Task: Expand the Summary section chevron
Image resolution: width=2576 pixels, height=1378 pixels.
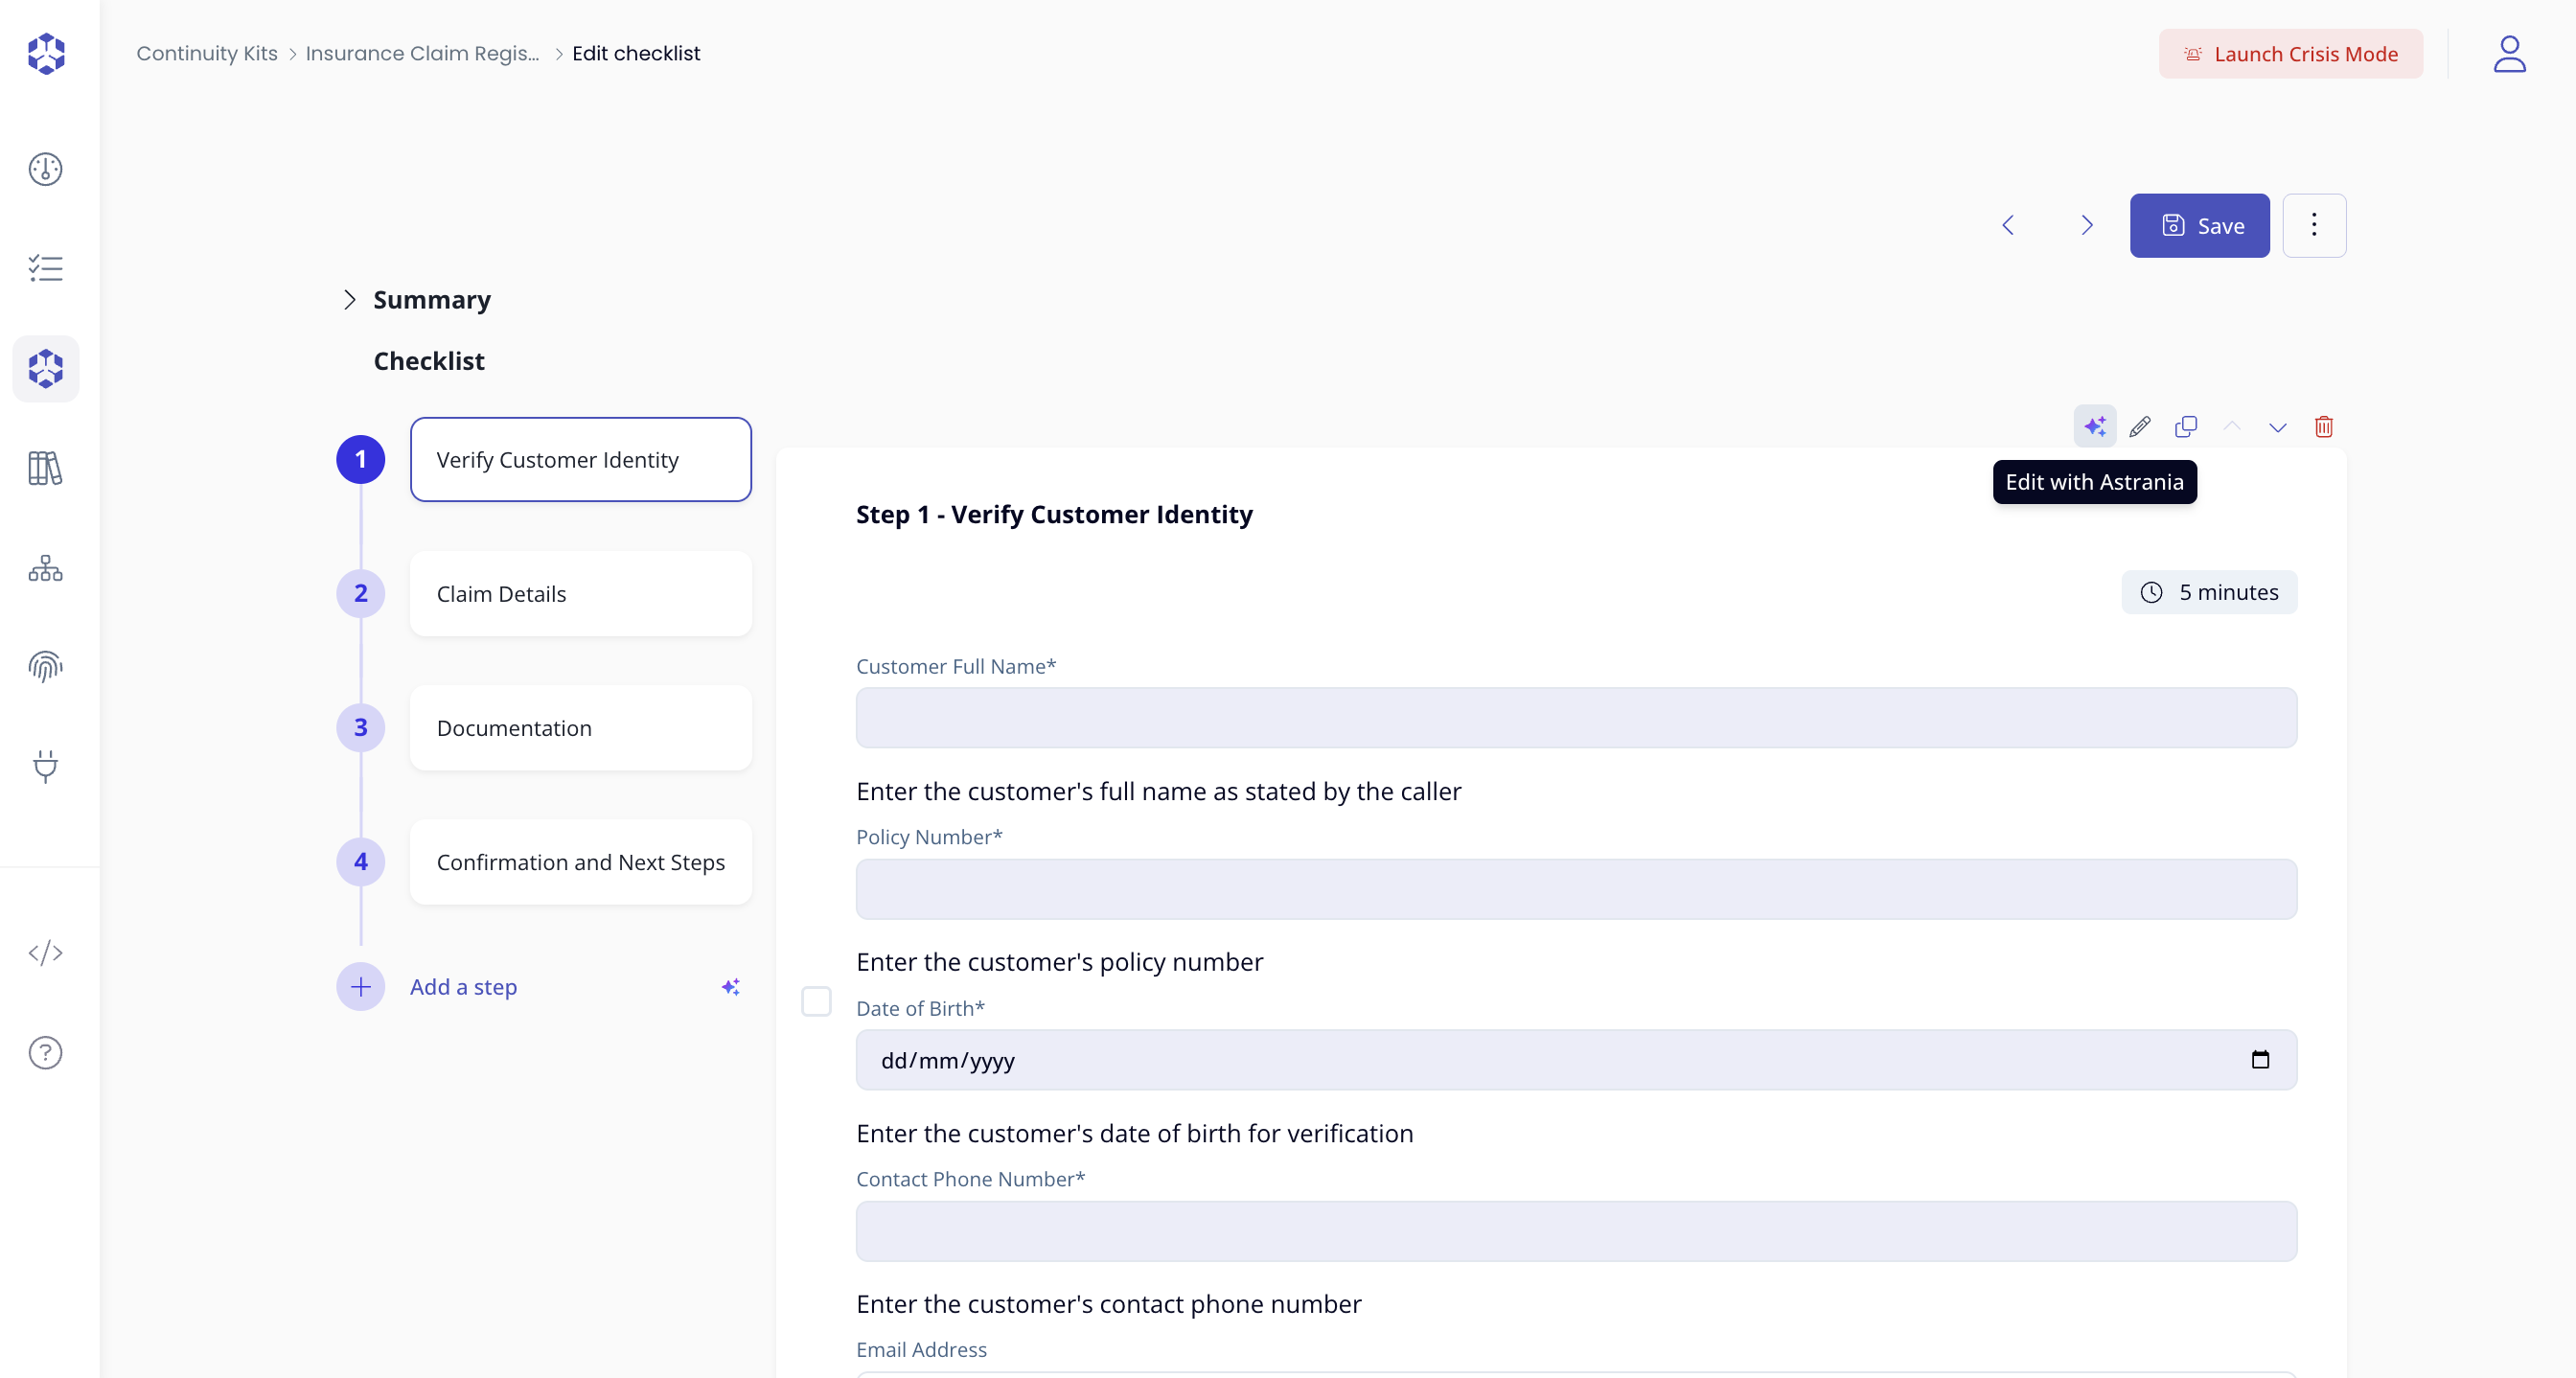Action: point(349,300)
